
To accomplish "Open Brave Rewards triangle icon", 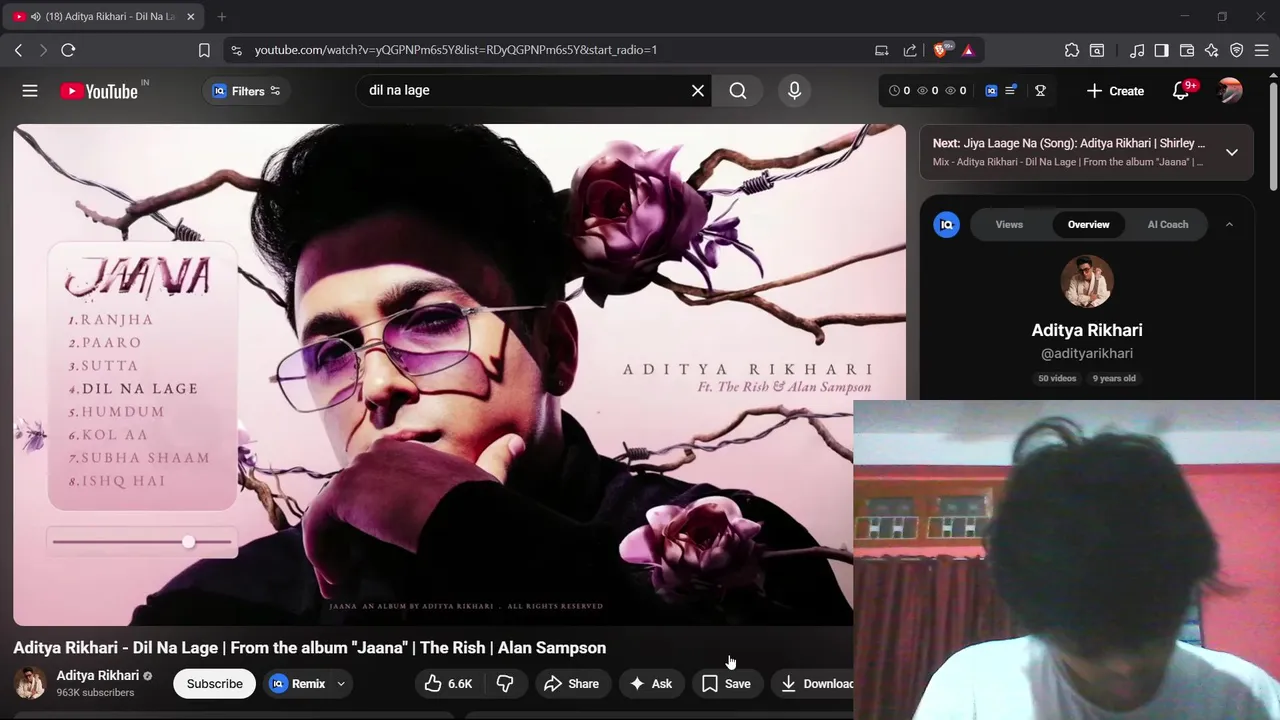I will tap(968, 50).
